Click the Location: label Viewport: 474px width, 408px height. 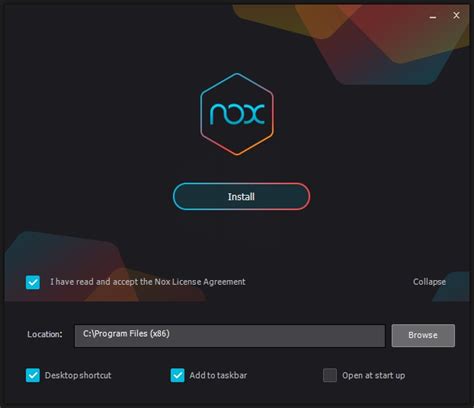click(x=45, y=334)
